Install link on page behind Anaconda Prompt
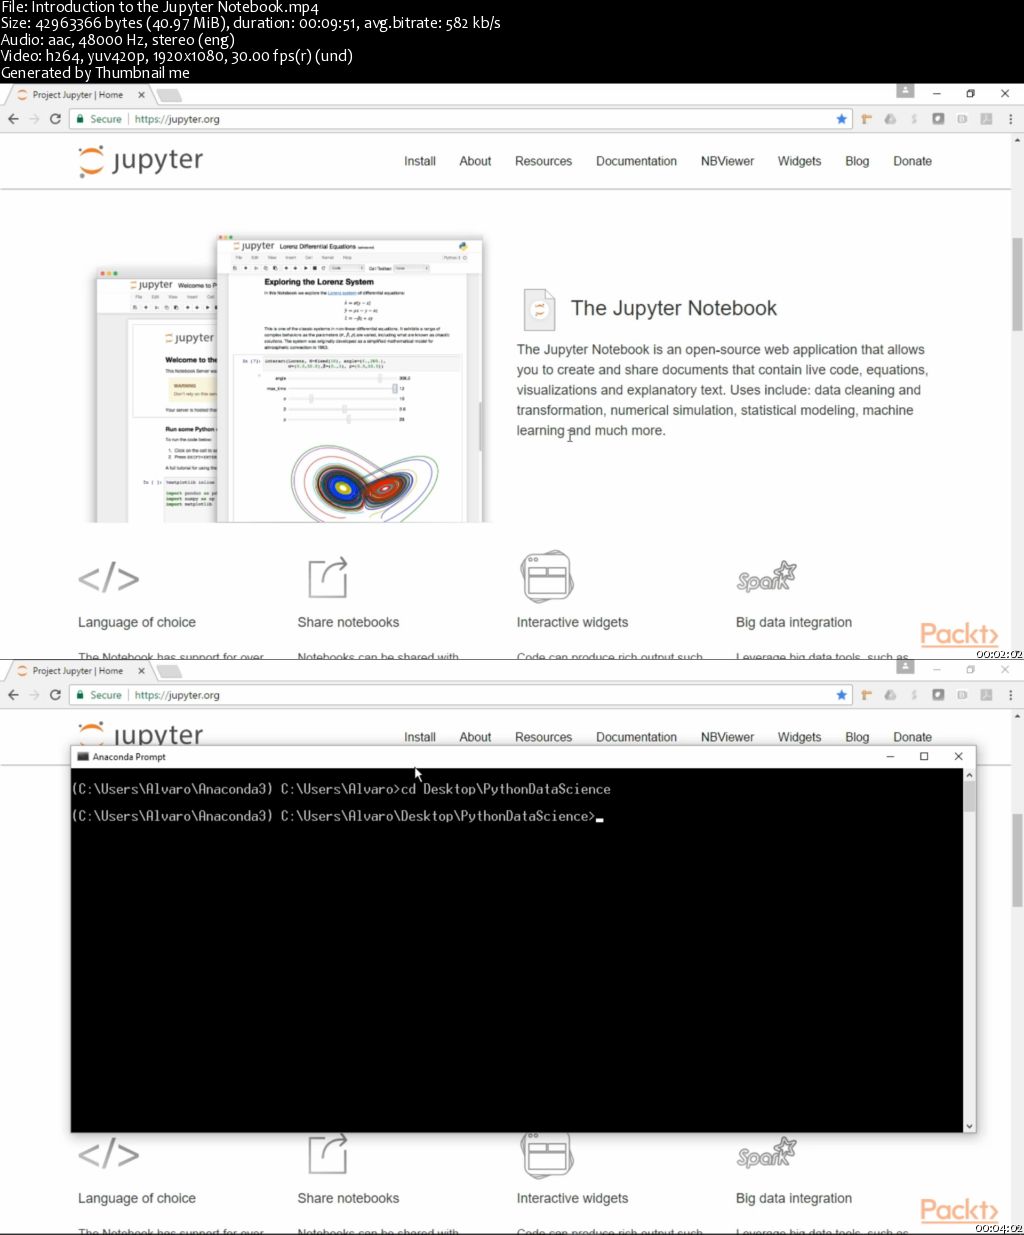Viewport: 1024px width, 1235px height. click(x=420, y=737)
